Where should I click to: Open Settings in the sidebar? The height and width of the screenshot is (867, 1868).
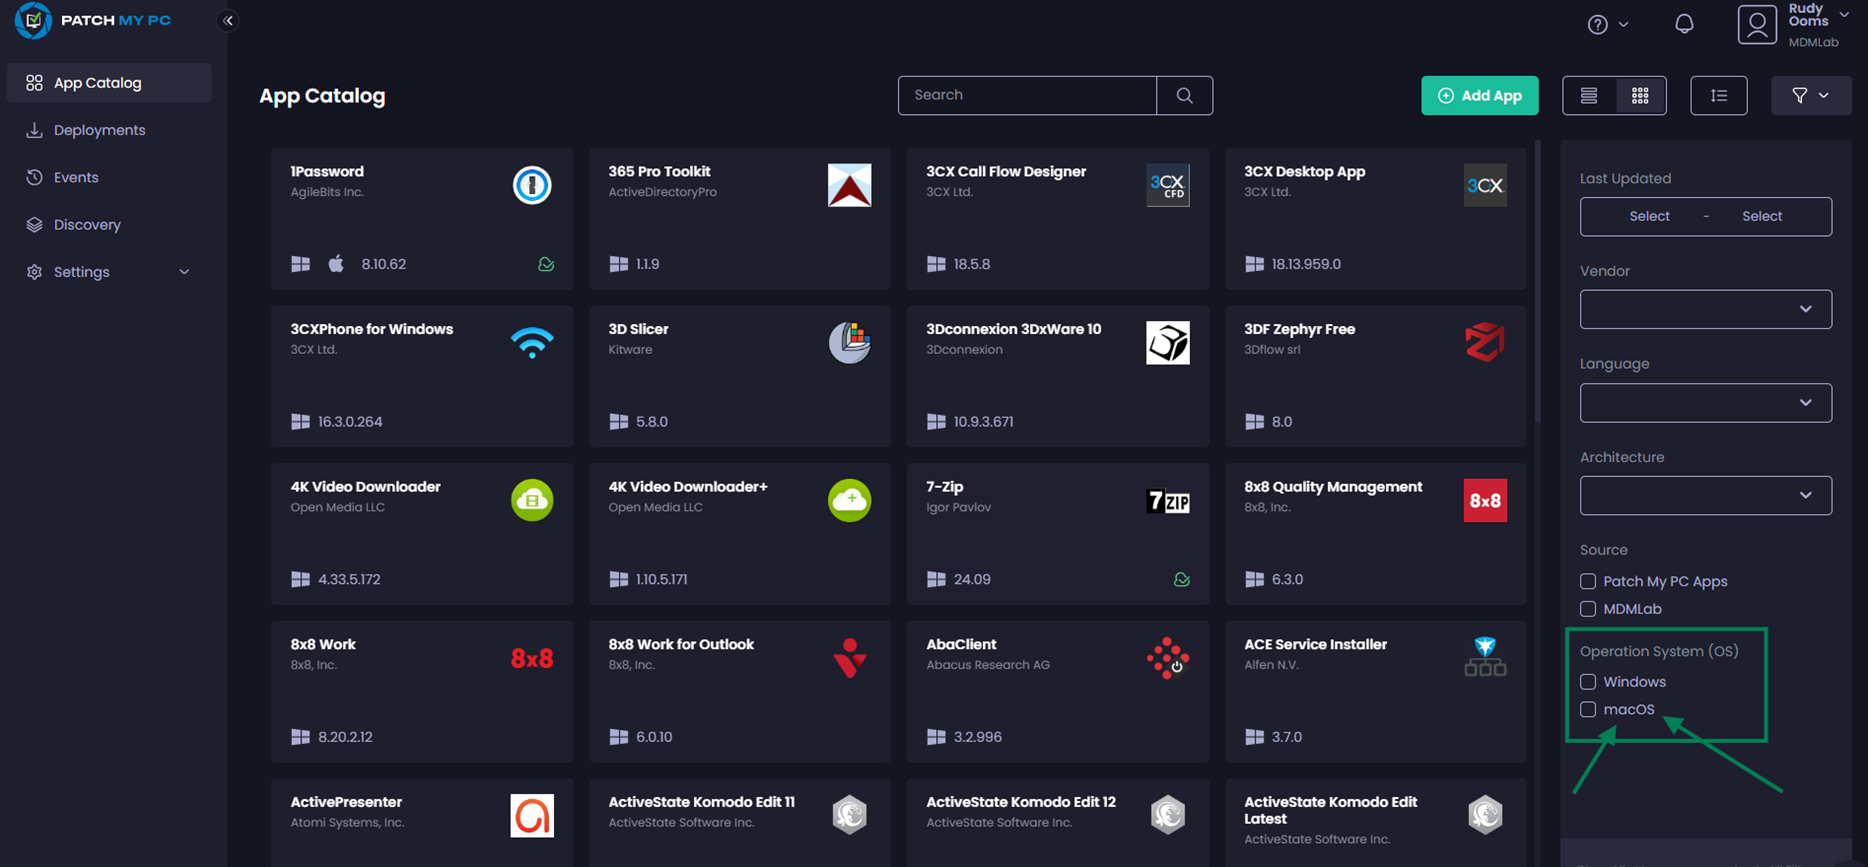click(x=109, y=272)
